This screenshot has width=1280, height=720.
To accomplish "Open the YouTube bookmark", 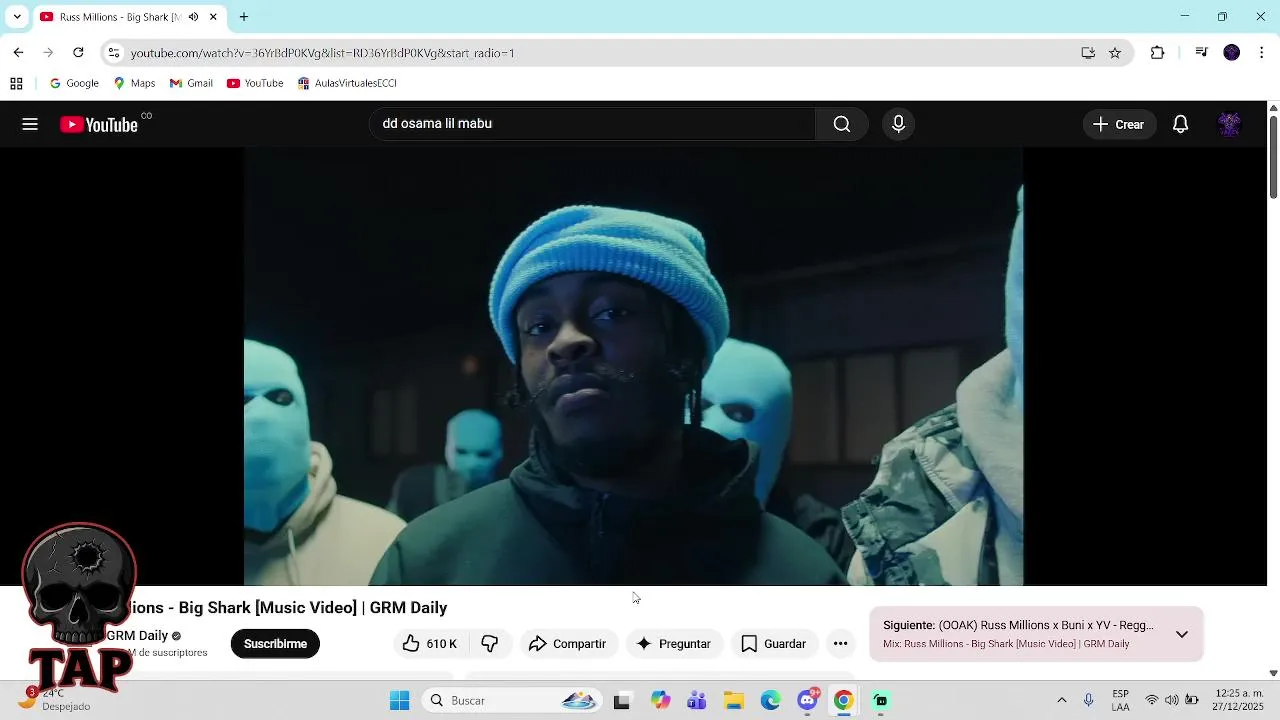I will pos(255,83).
